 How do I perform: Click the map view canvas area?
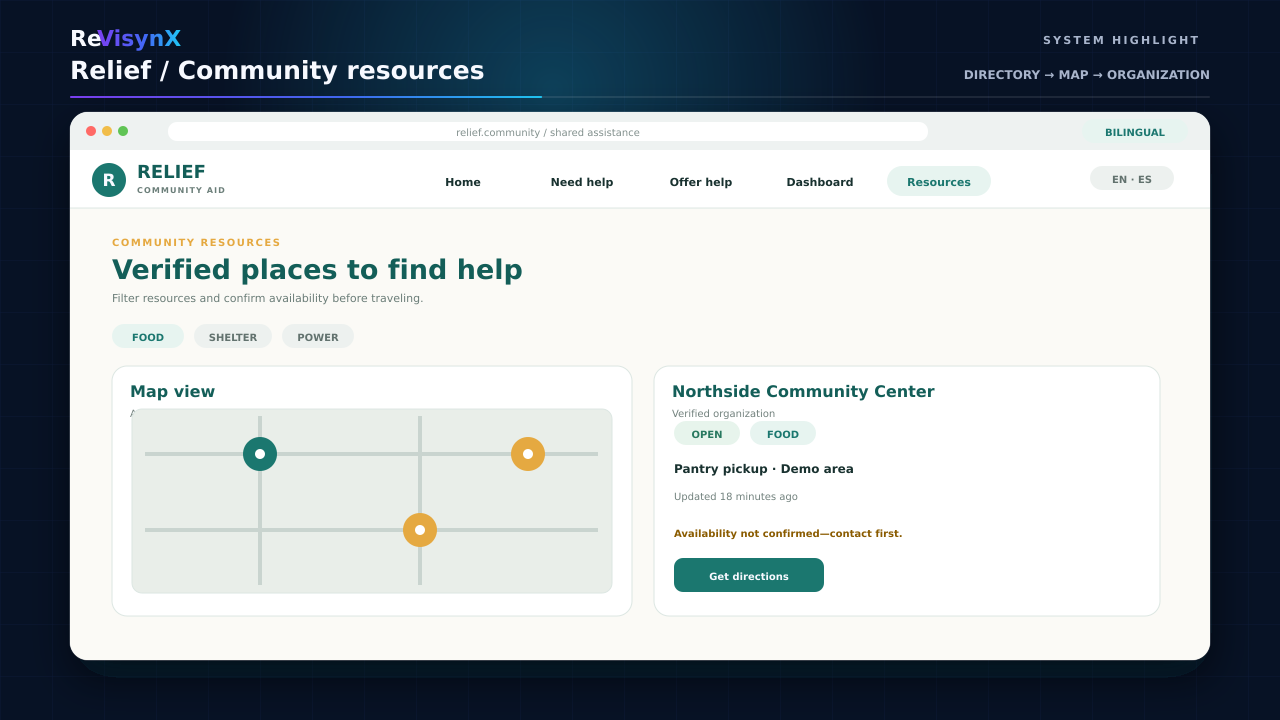pos(372,501)
